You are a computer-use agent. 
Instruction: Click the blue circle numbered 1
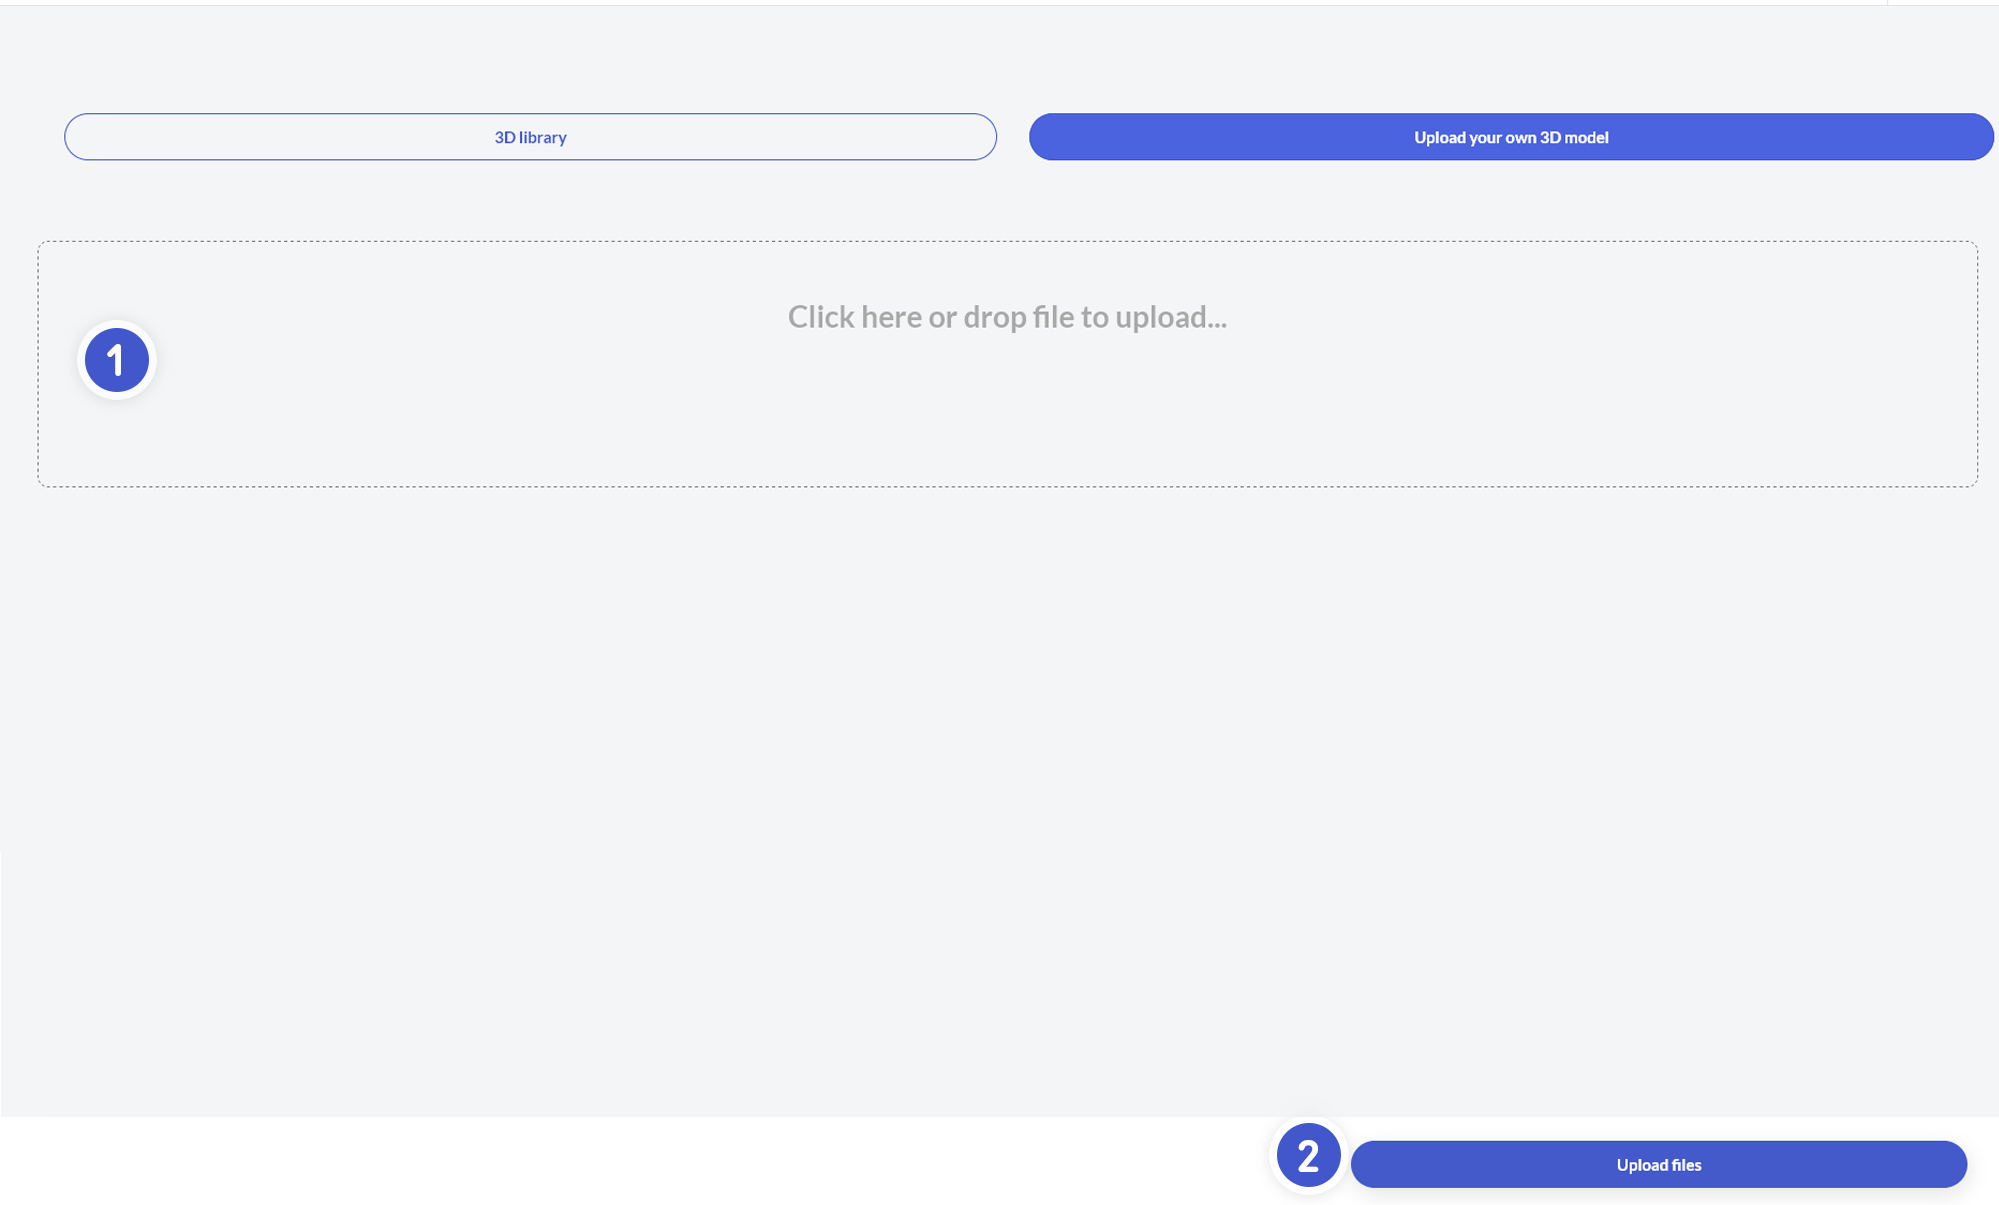[117, 360]
